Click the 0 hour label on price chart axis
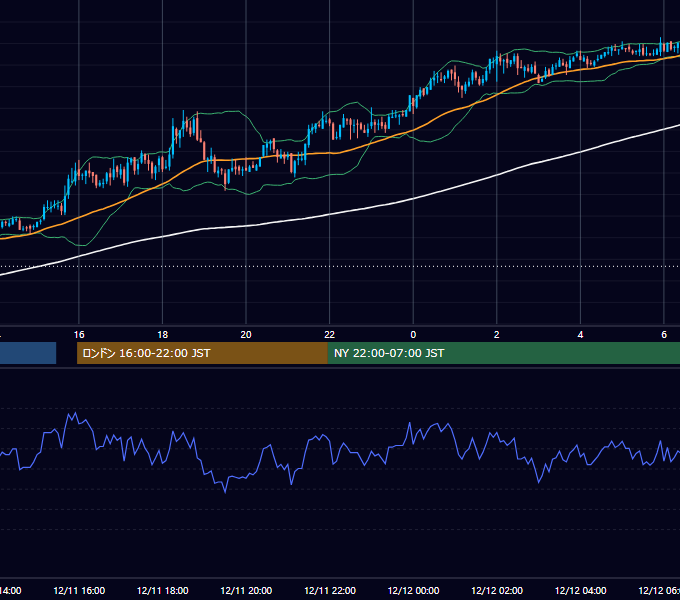 point(413,335)
